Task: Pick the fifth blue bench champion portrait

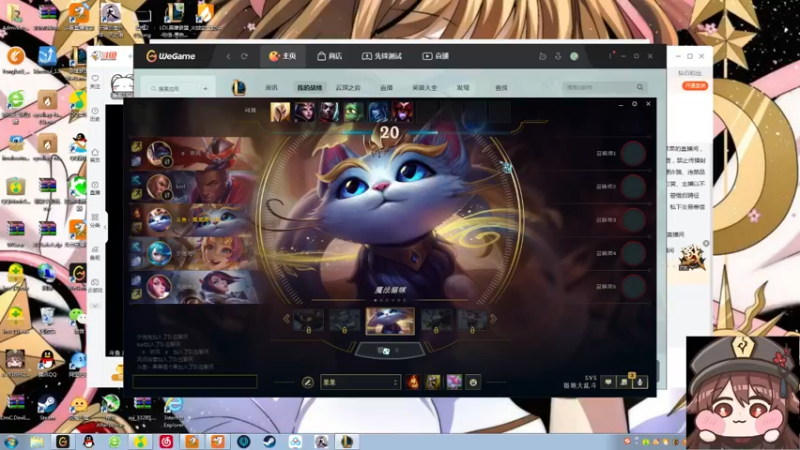Action: tap(378, 112)
